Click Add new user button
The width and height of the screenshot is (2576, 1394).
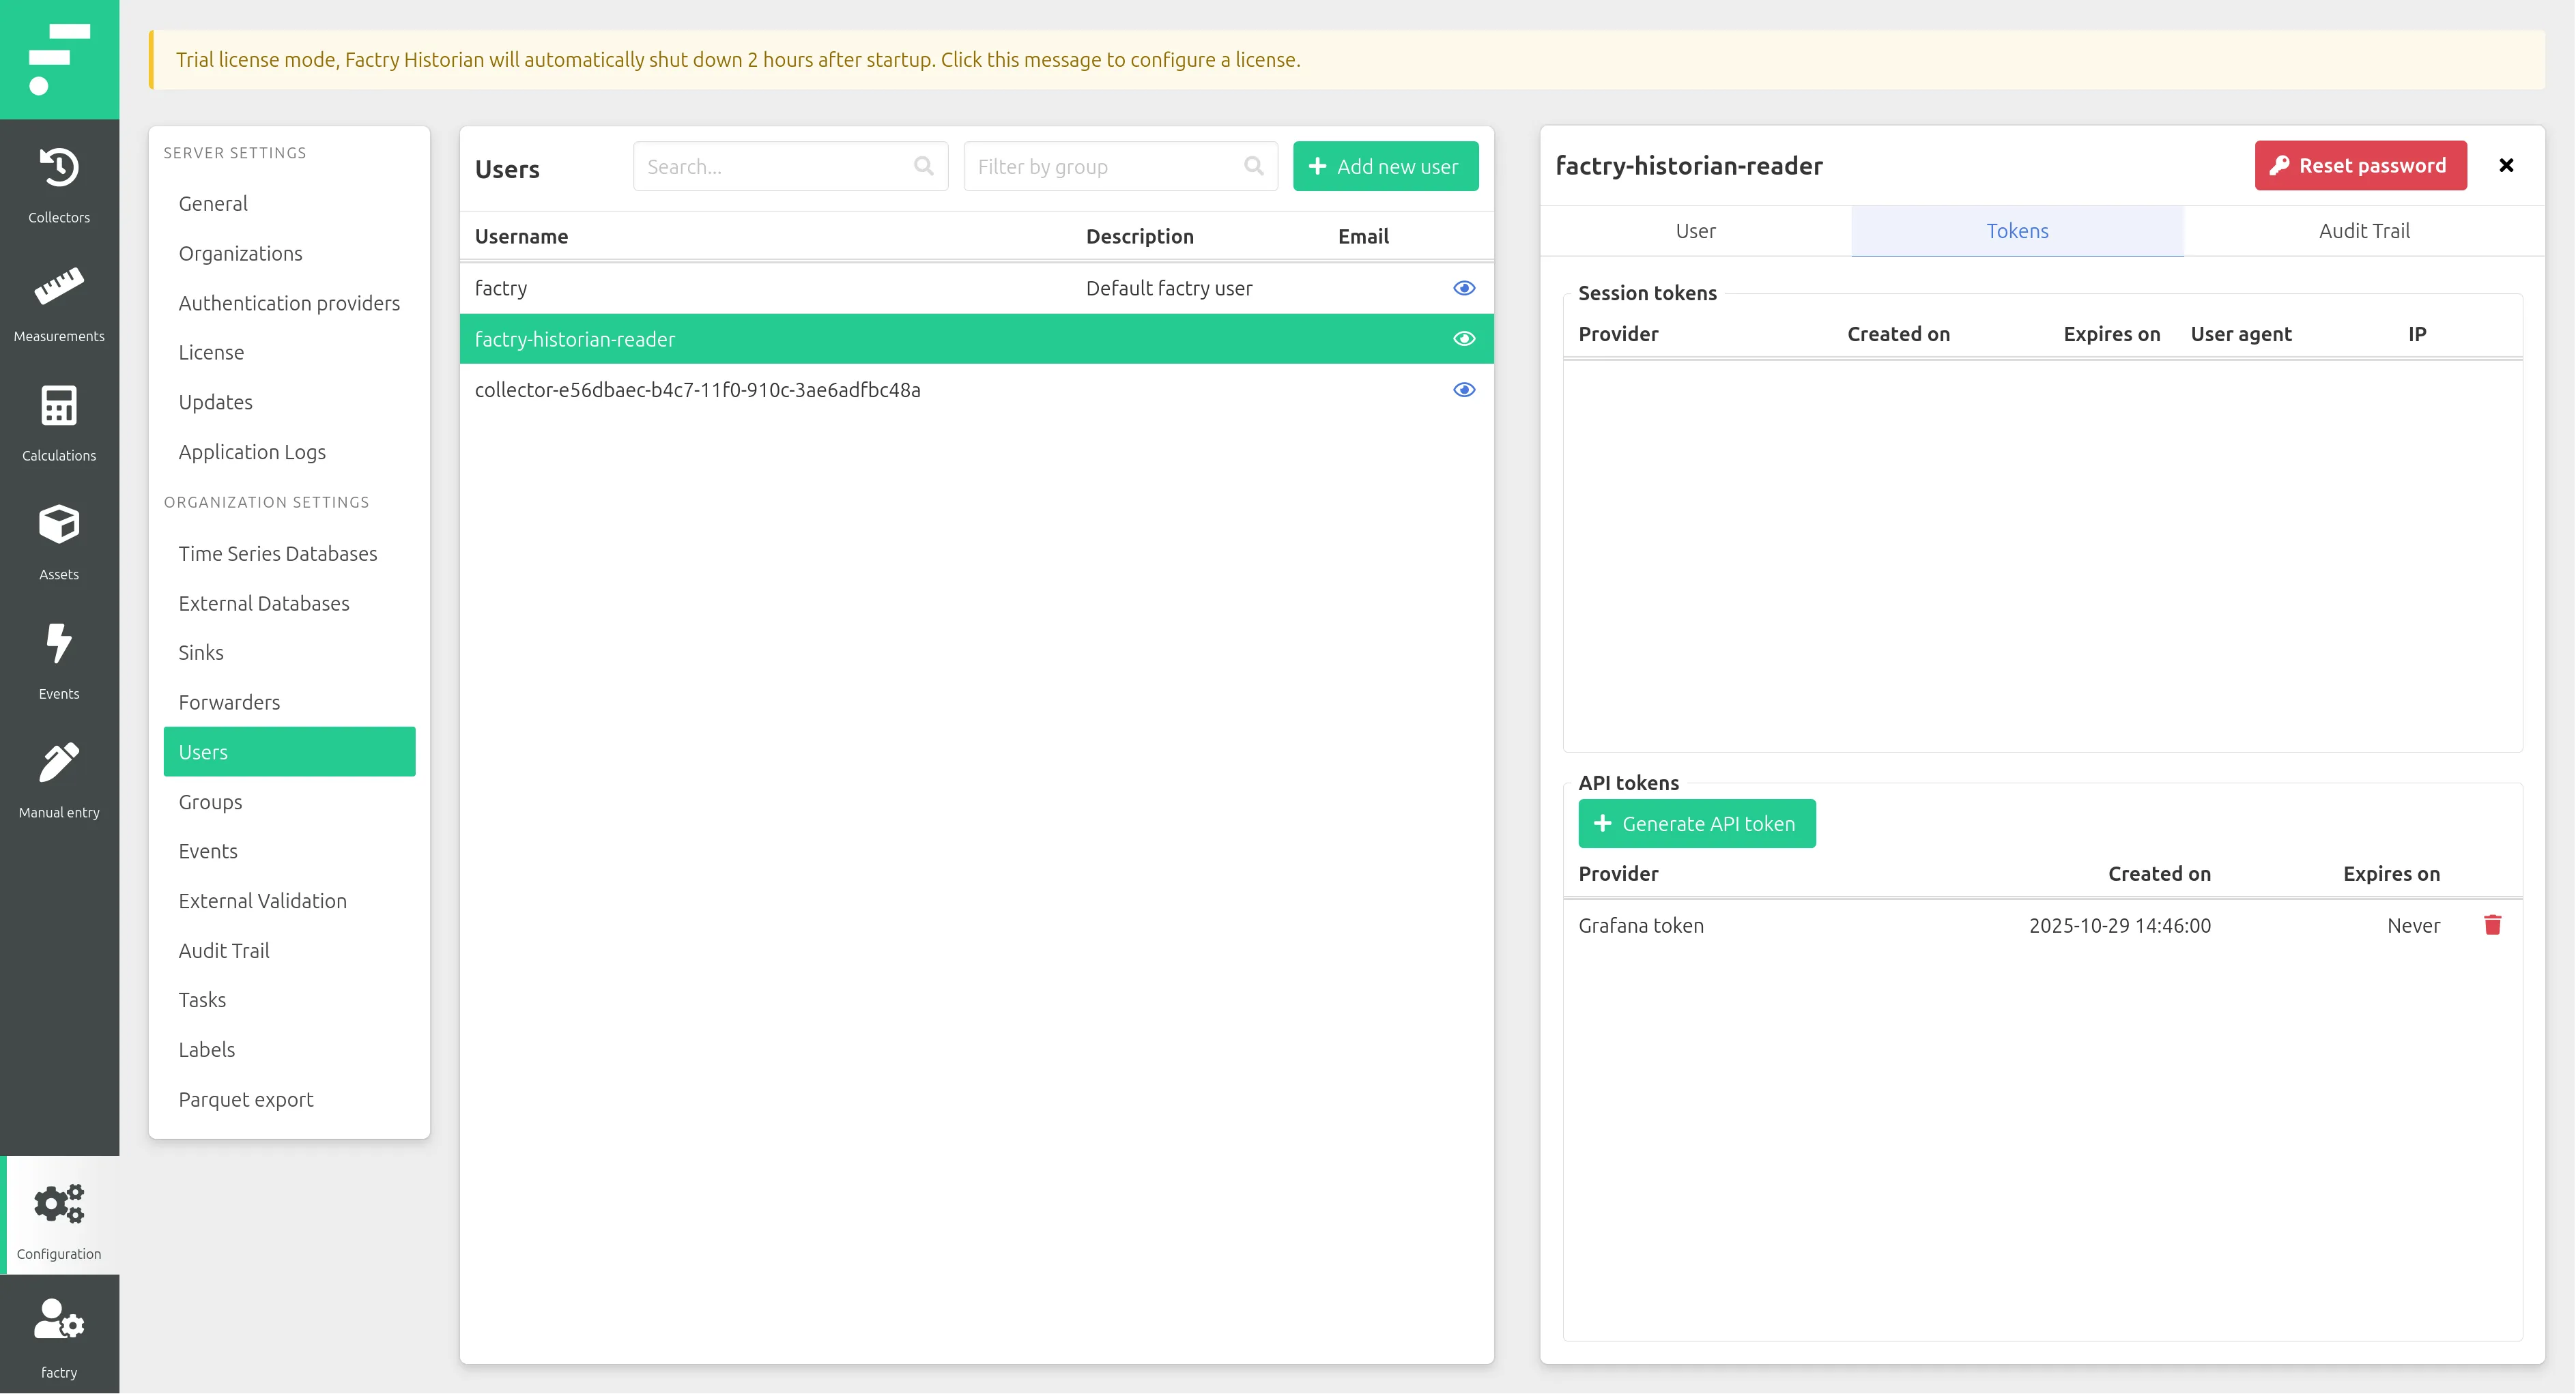click(x=1385, y=166)
